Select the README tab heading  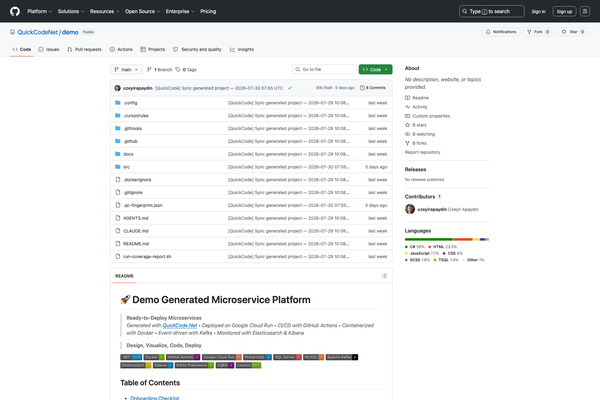click(x=124, y=276)
